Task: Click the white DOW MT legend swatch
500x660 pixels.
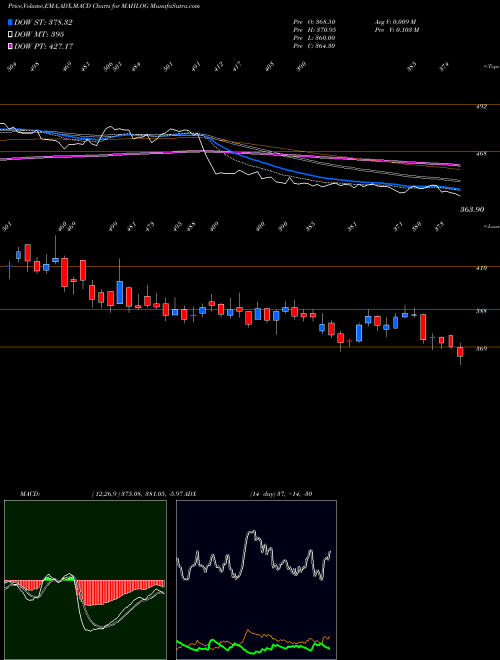Action: pyautogui.click(x=11, y=34)
